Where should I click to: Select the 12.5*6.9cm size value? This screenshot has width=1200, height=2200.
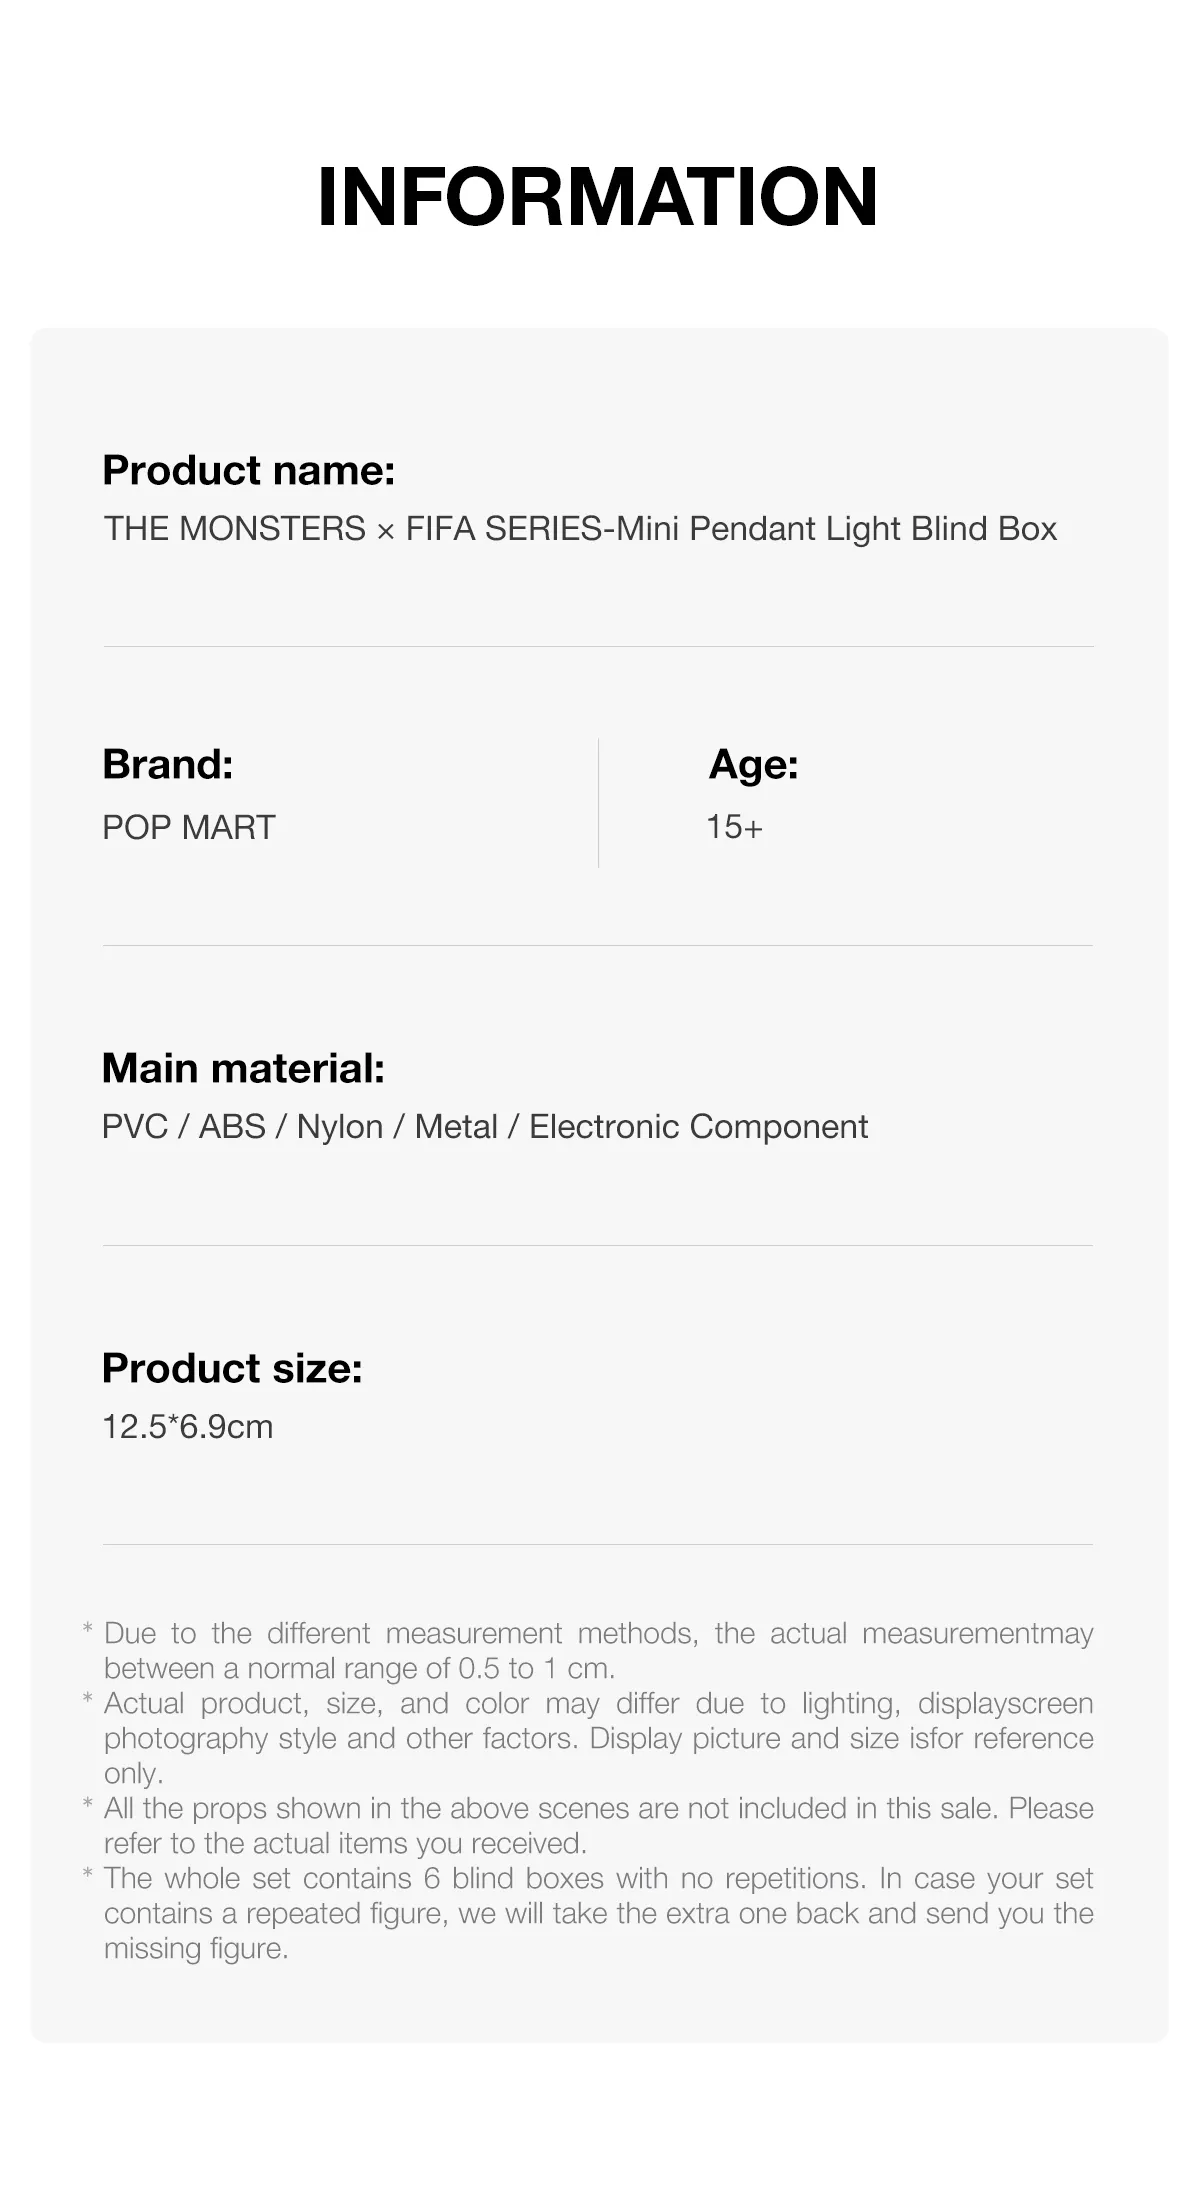click(x=187, y=1426)
